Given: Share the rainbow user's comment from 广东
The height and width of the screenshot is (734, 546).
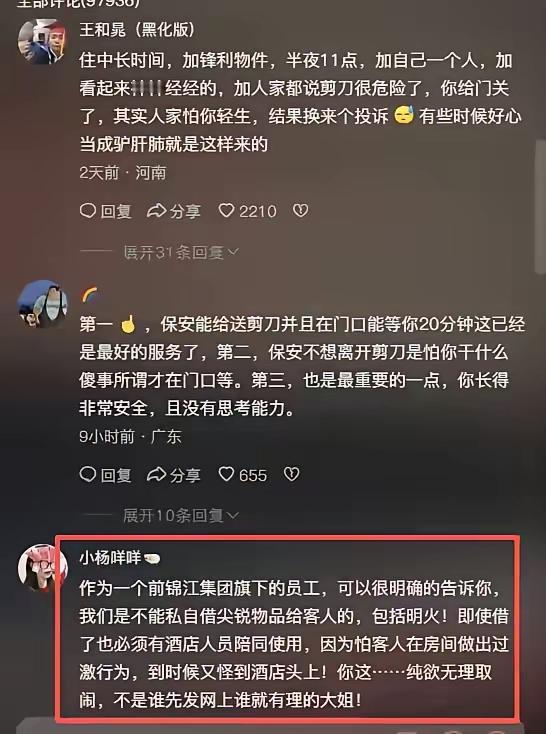Looking at the screenshot, I should (x=174, y=475).
